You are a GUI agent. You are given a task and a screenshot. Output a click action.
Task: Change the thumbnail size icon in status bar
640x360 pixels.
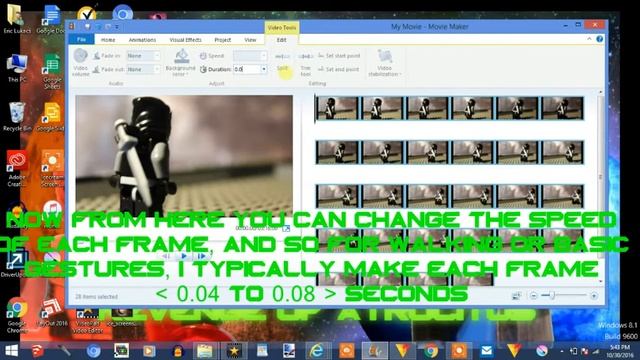[516, 296]
